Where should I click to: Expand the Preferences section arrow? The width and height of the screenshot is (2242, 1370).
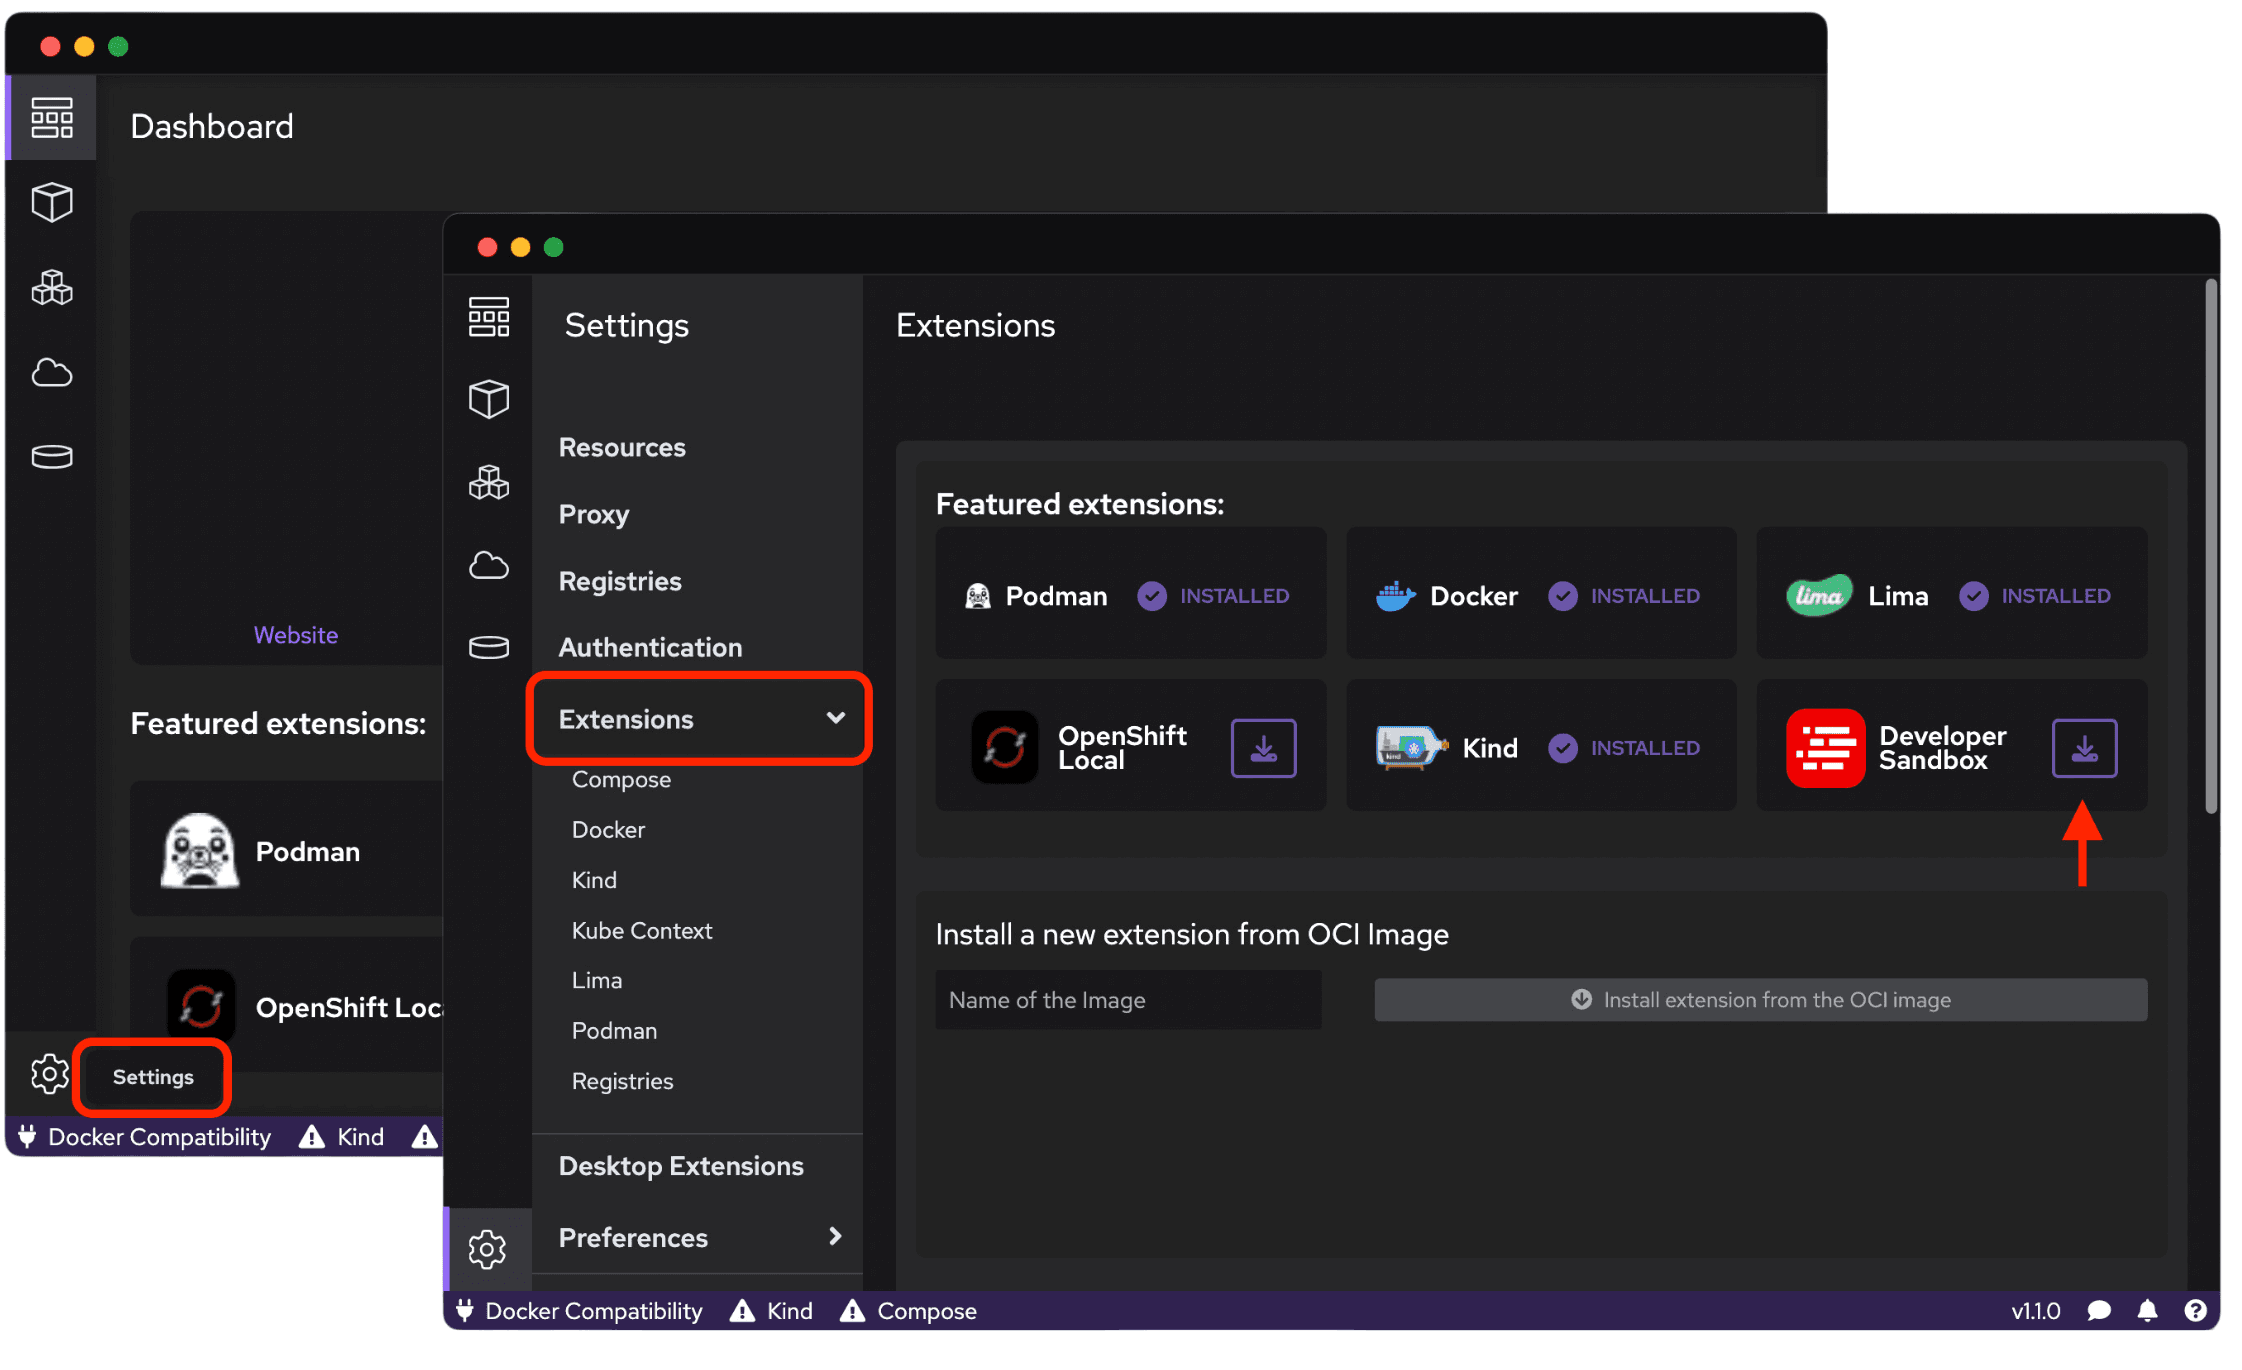click(x=835, y=1237)
